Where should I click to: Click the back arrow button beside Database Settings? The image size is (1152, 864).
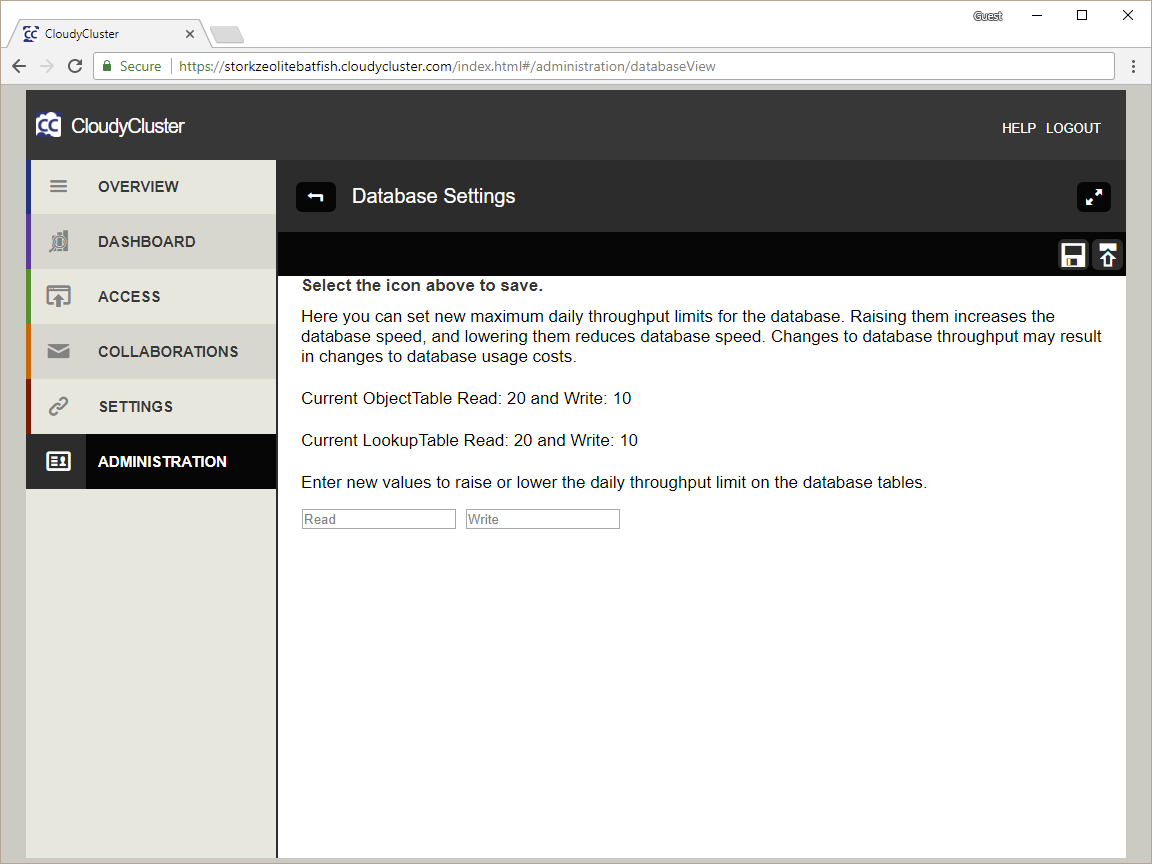316,197
